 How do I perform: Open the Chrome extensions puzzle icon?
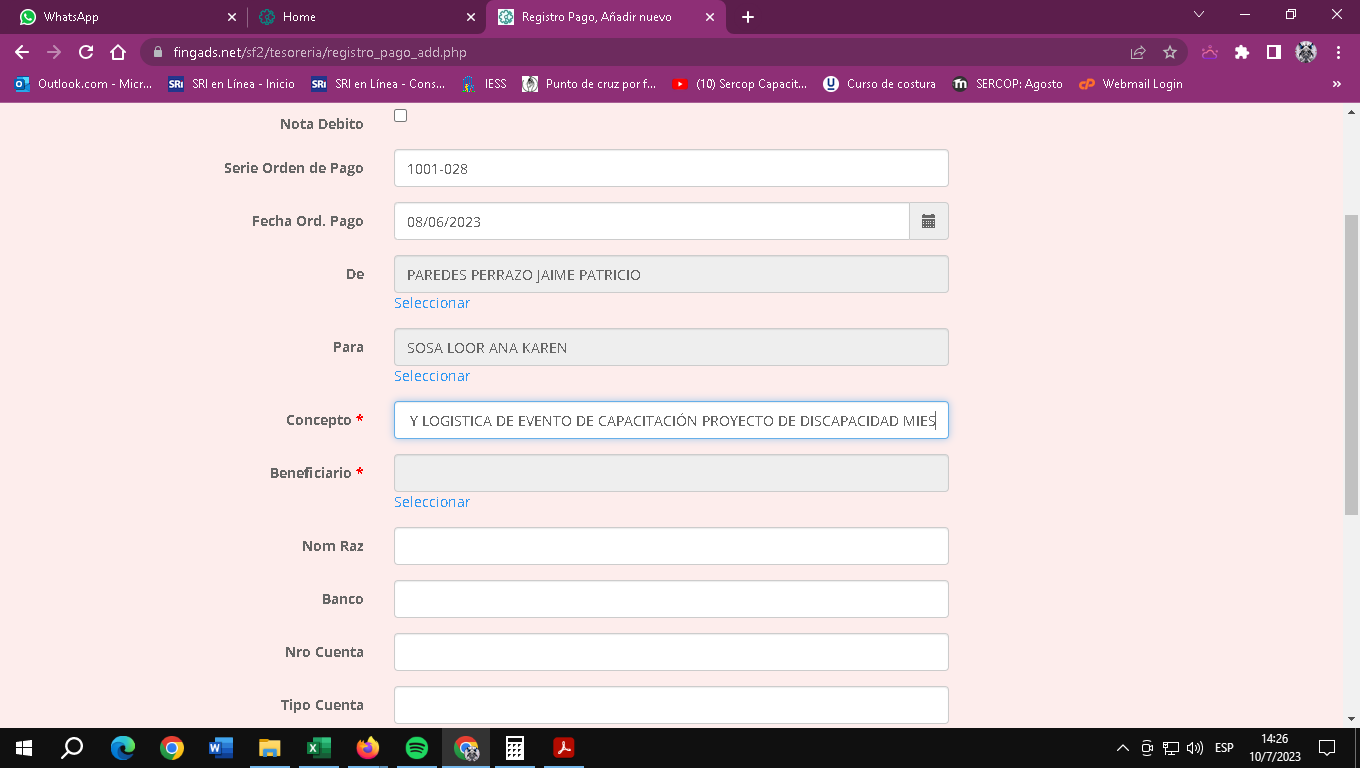(x=1242, y=52)
